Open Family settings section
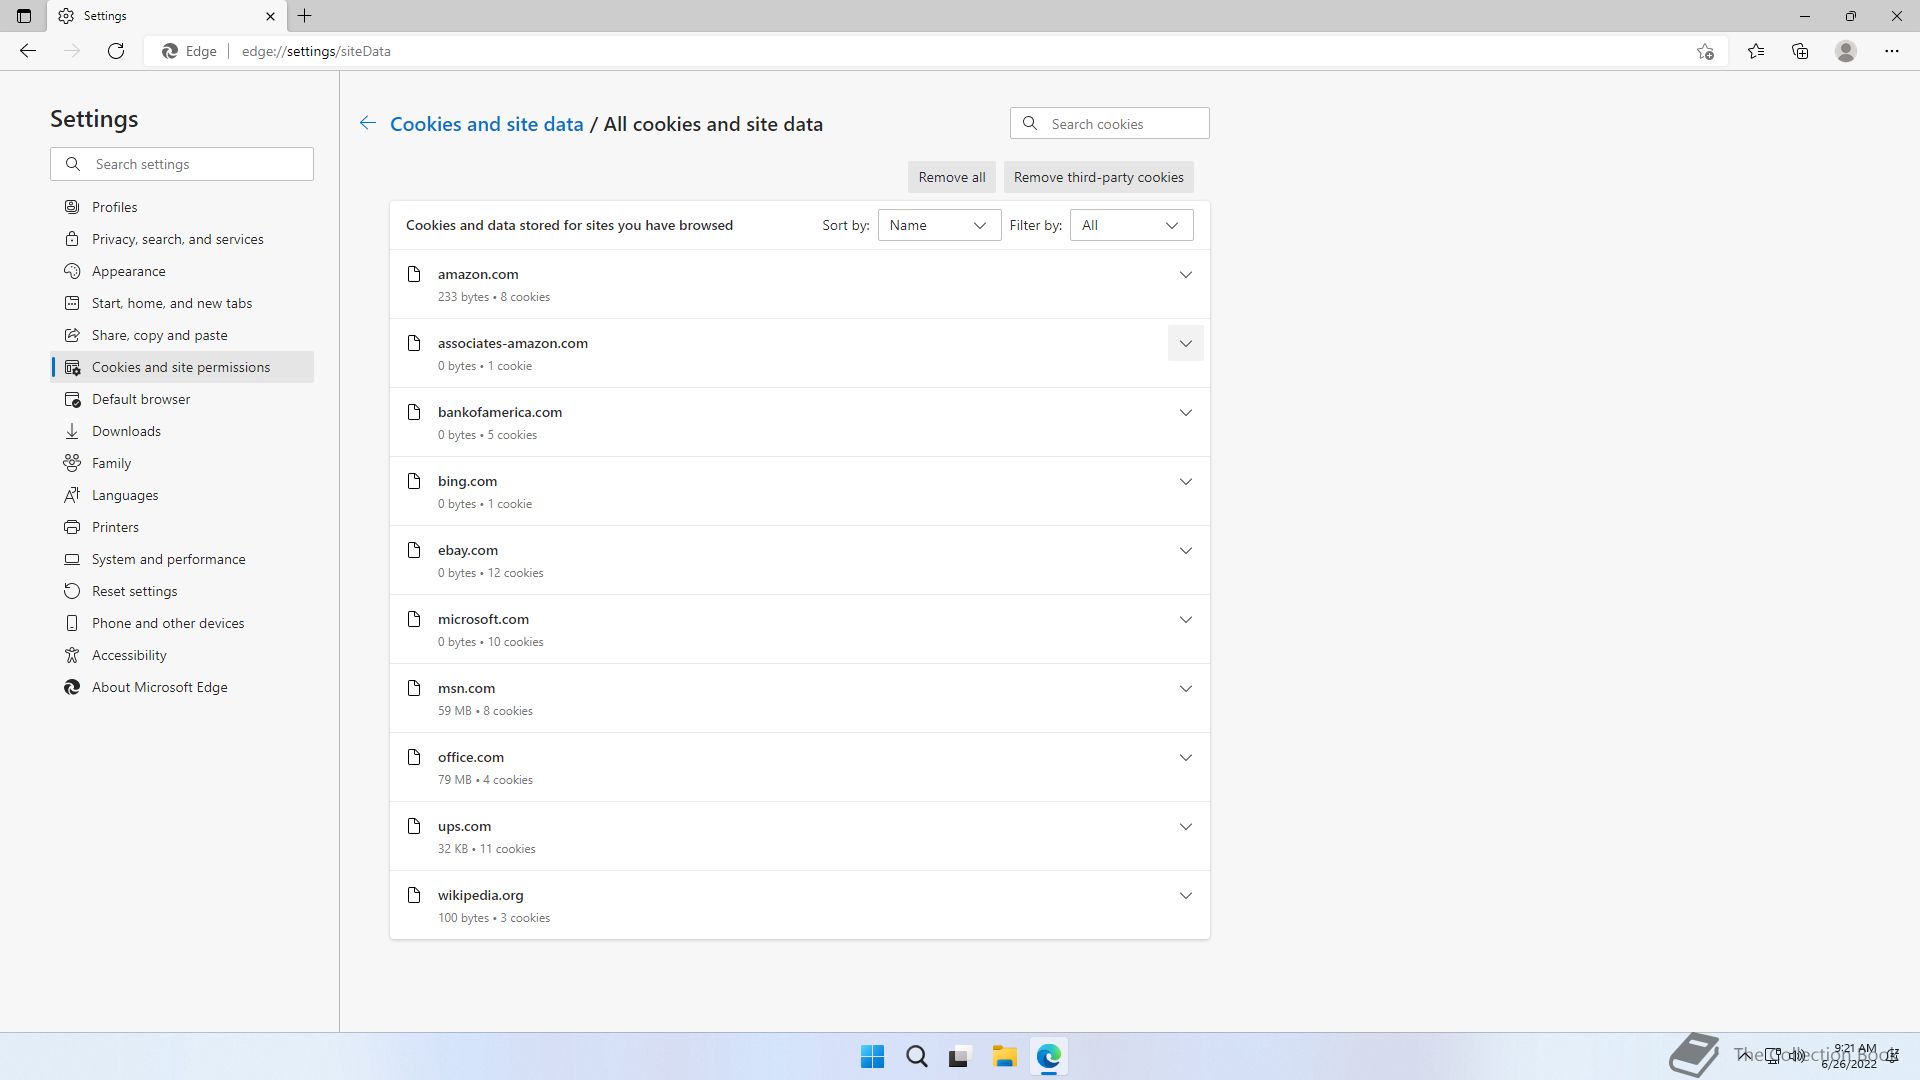 click(x=182, y=463)
